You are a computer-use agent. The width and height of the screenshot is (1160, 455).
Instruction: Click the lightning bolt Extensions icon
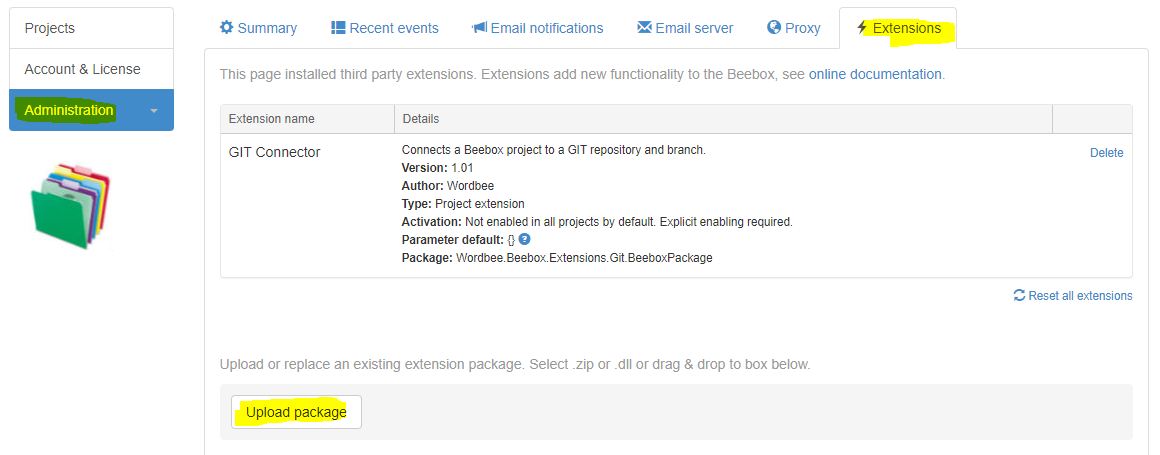[x=862, y=28]
